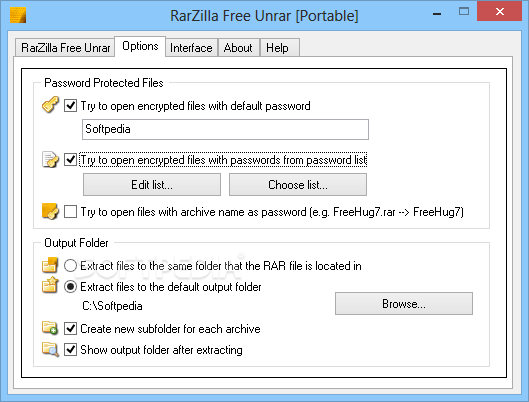Click the new subfolder icon with plus
The image size is (529, 402).
pyautogui.click(x=50, y=328)
